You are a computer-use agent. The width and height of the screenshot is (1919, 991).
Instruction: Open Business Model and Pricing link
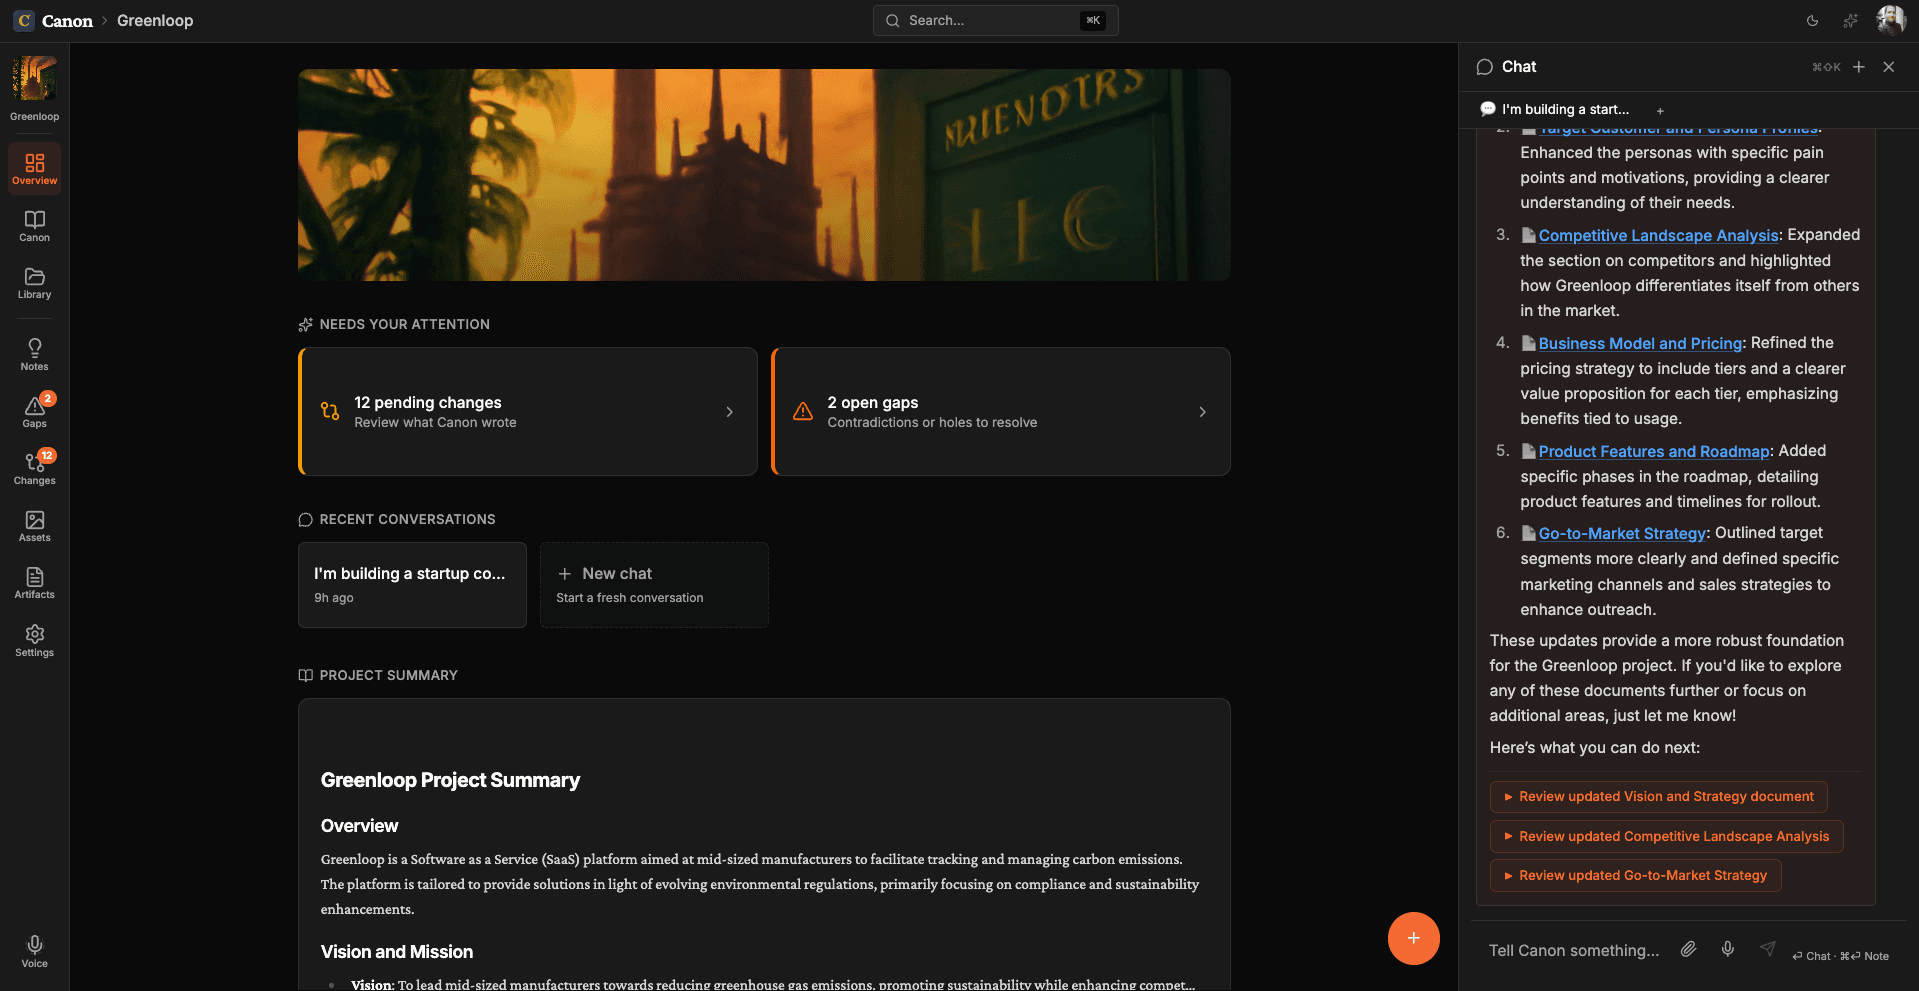tap(1640, 343)
